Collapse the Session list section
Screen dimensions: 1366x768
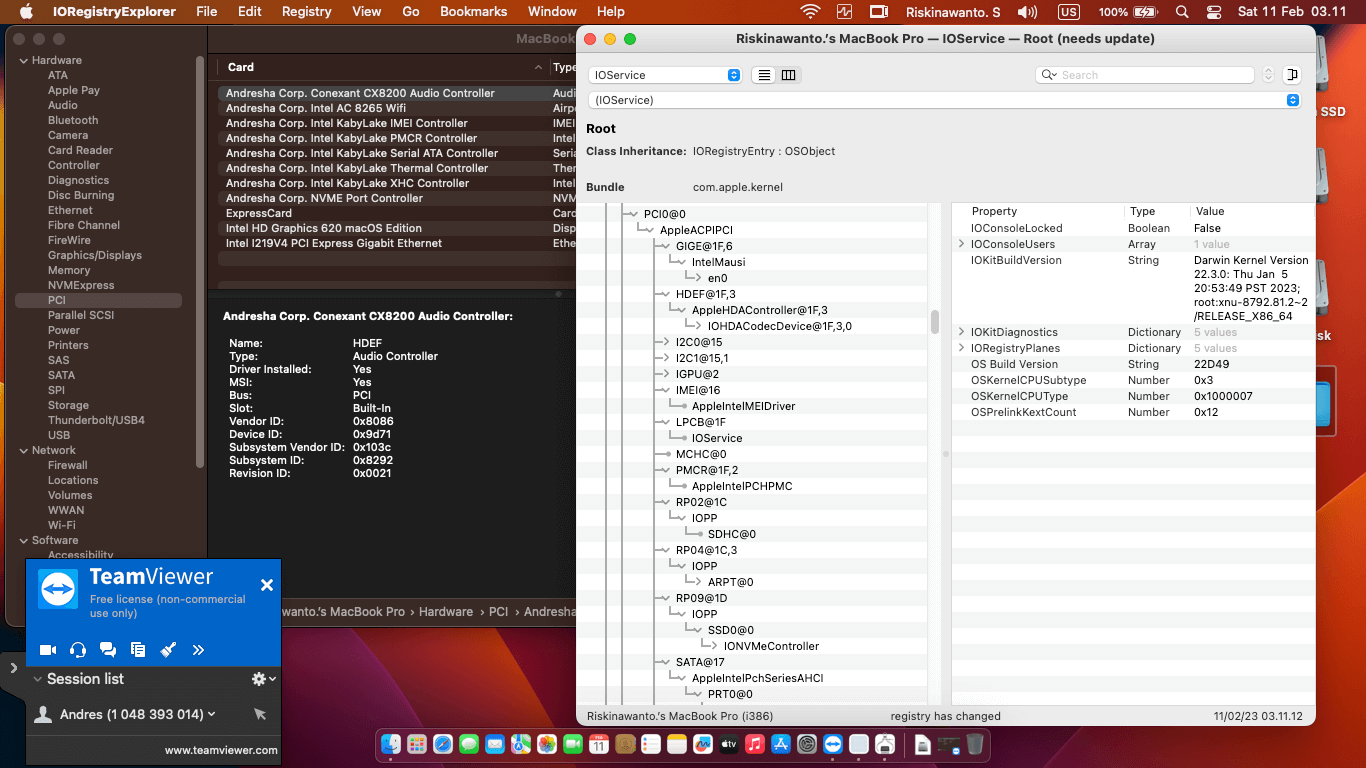[x=38, y=679]
